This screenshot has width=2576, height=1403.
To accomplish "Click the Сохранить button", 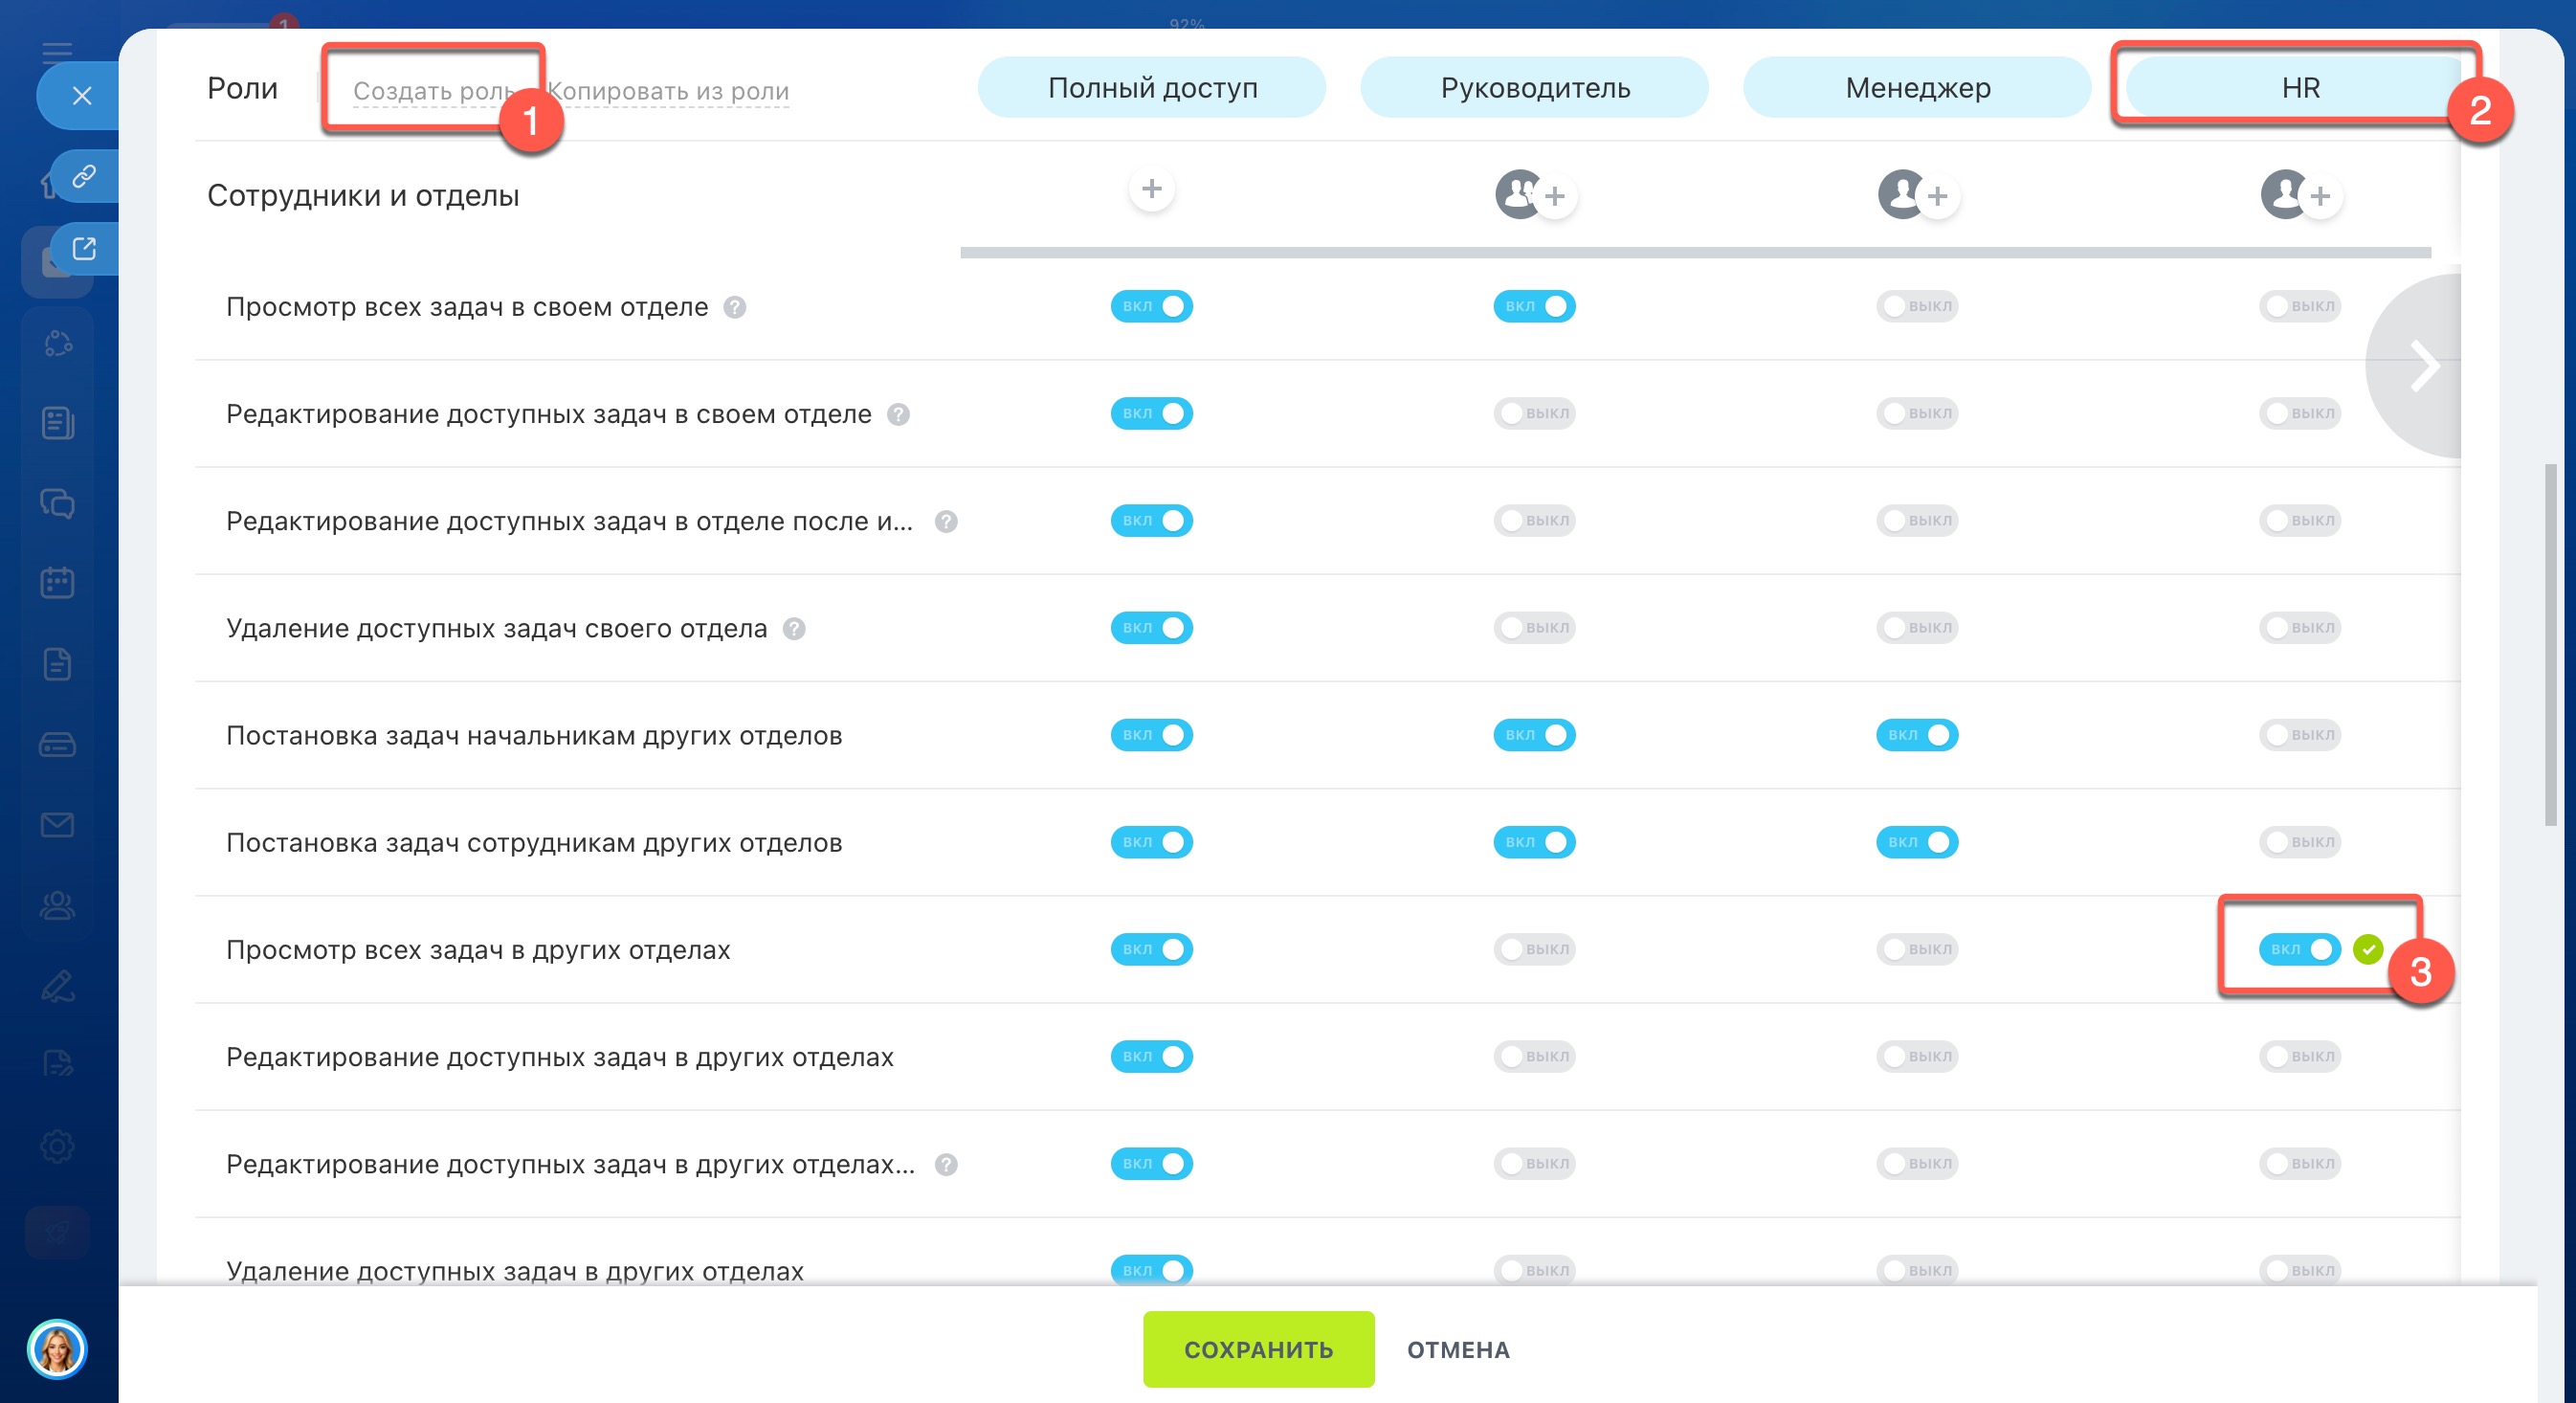I will [x=1258, y=1349].
